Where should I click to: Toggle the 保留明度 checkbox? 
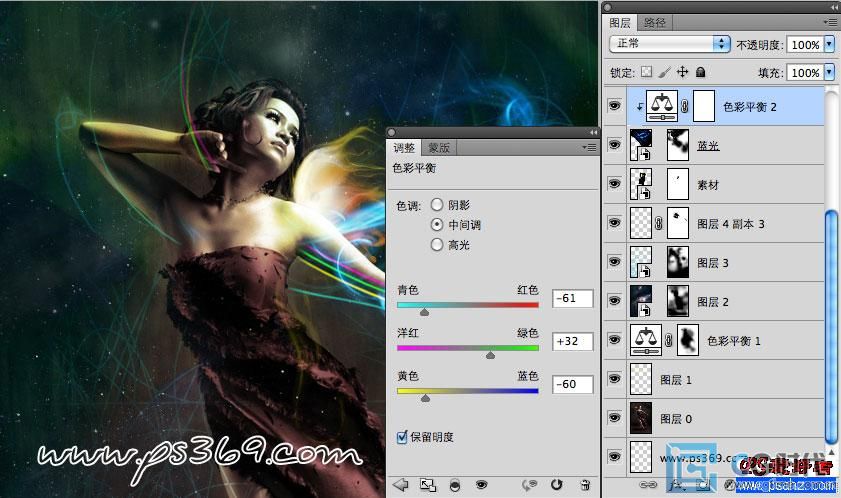coord(402,437)
